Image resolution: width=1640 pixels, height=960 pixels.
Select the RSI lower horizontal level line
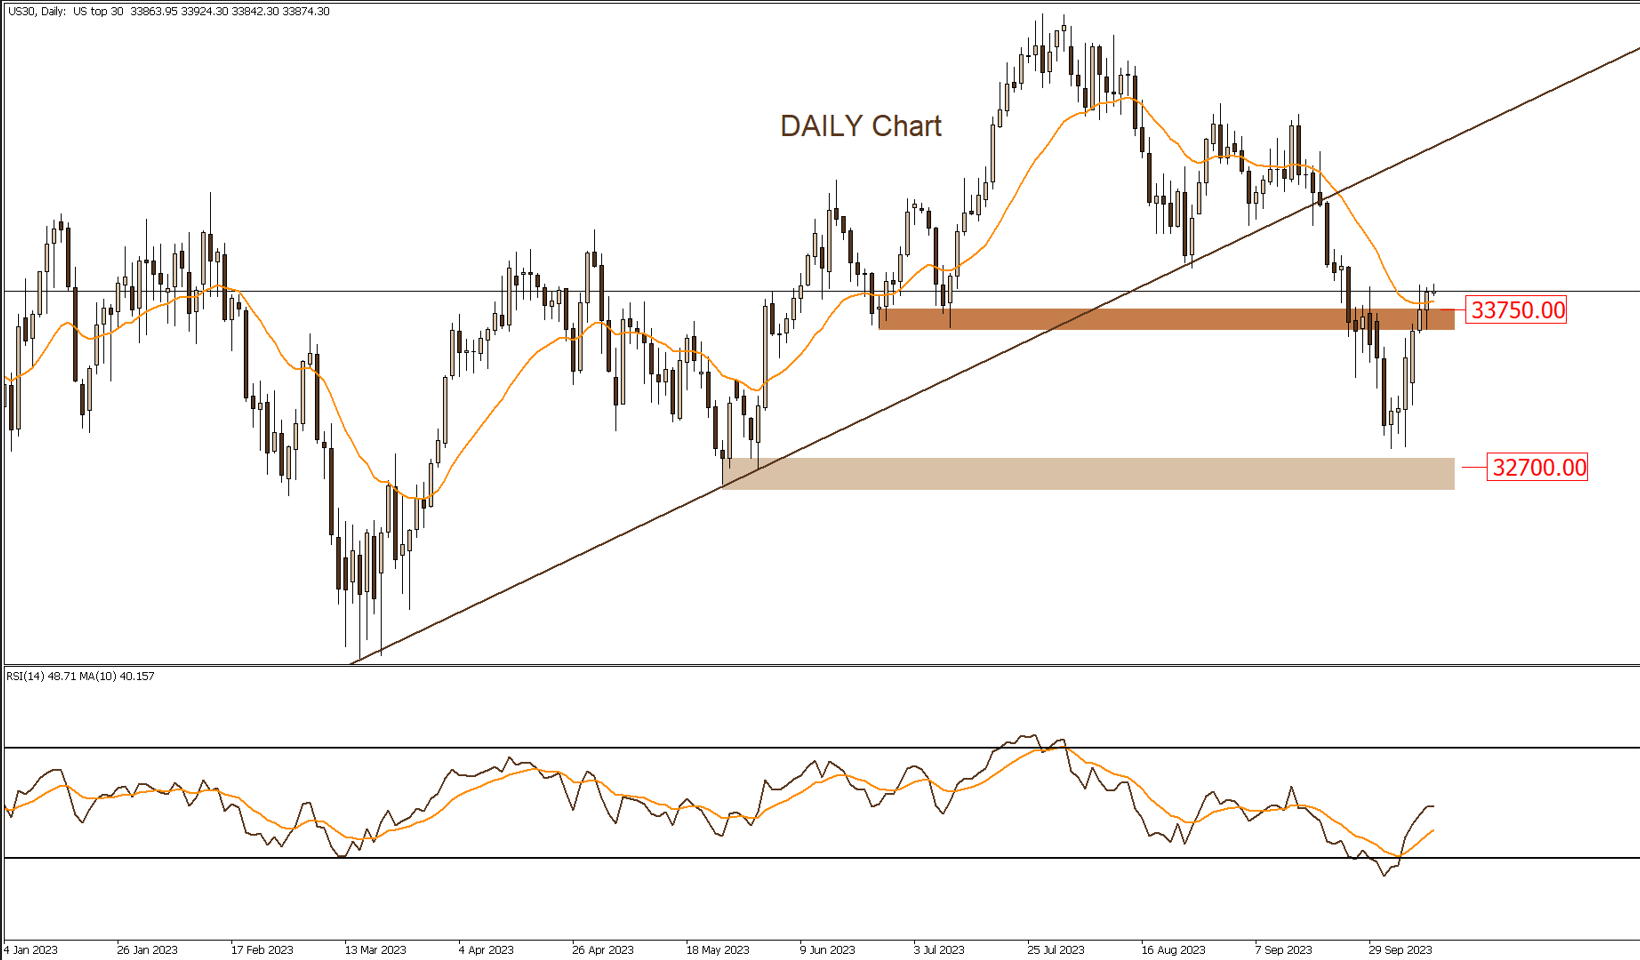pos(800,858)
